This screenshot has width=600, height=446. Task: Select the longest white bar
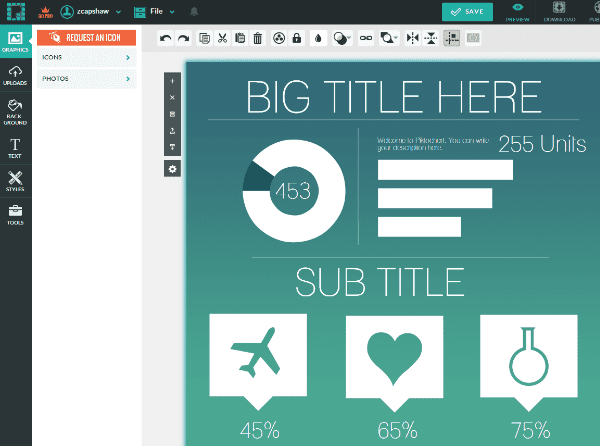coord(445,170)
